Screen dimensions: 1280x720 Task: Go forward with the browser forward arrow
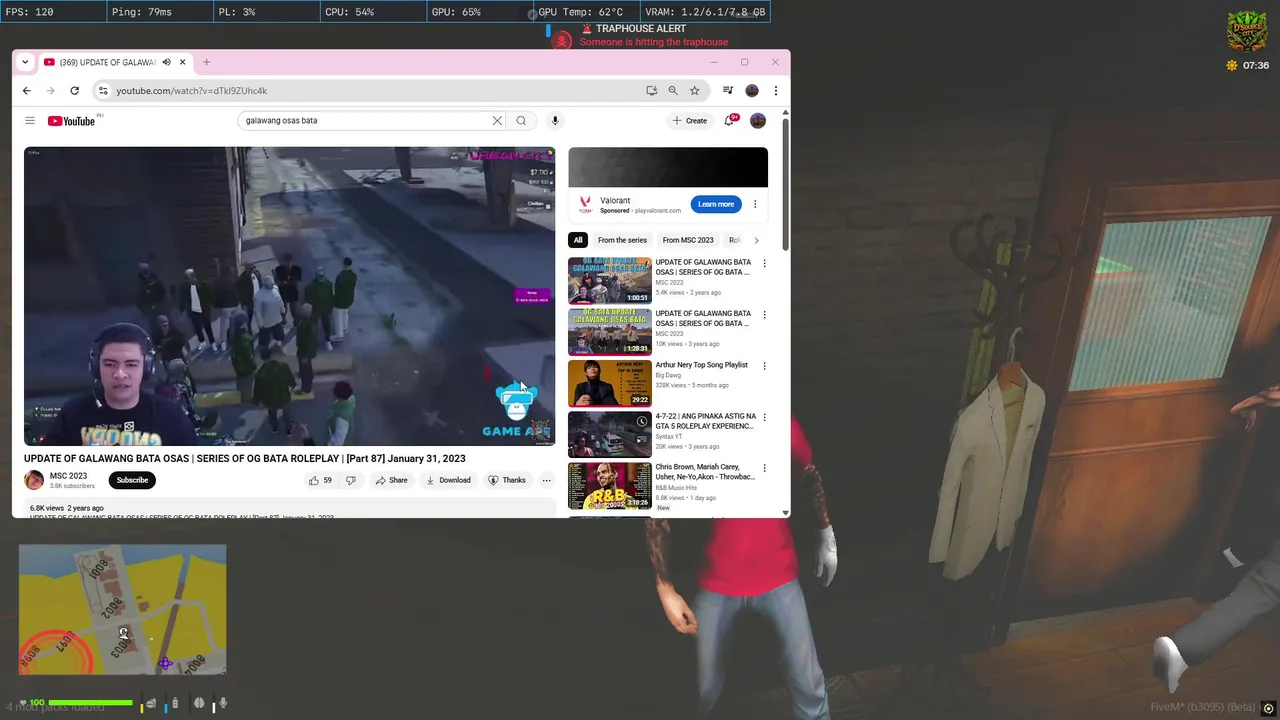pos(50,90)
